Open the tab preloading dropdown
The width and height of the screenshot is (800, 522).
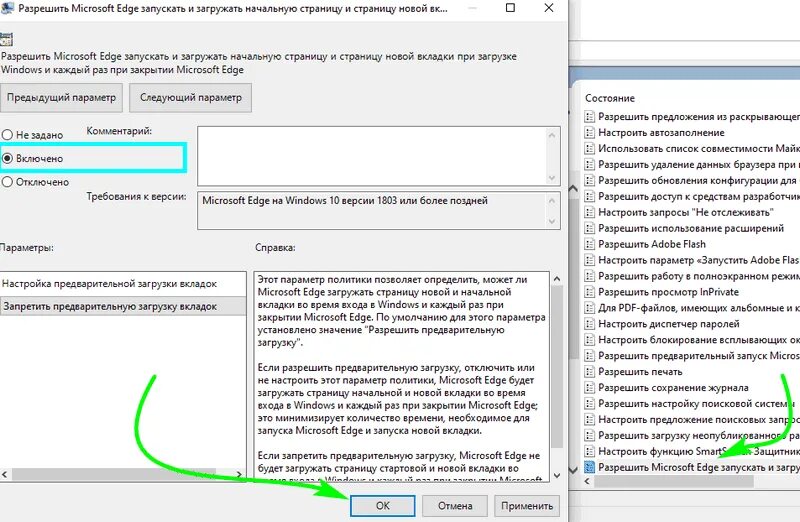coord(123,306)
